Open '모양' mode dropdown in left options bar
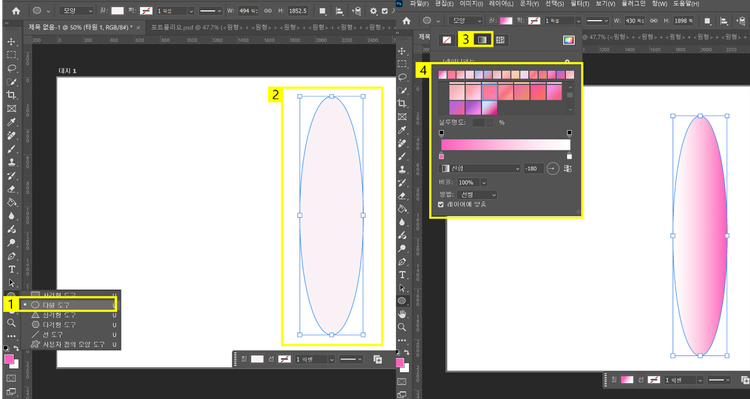 [77, 11]
